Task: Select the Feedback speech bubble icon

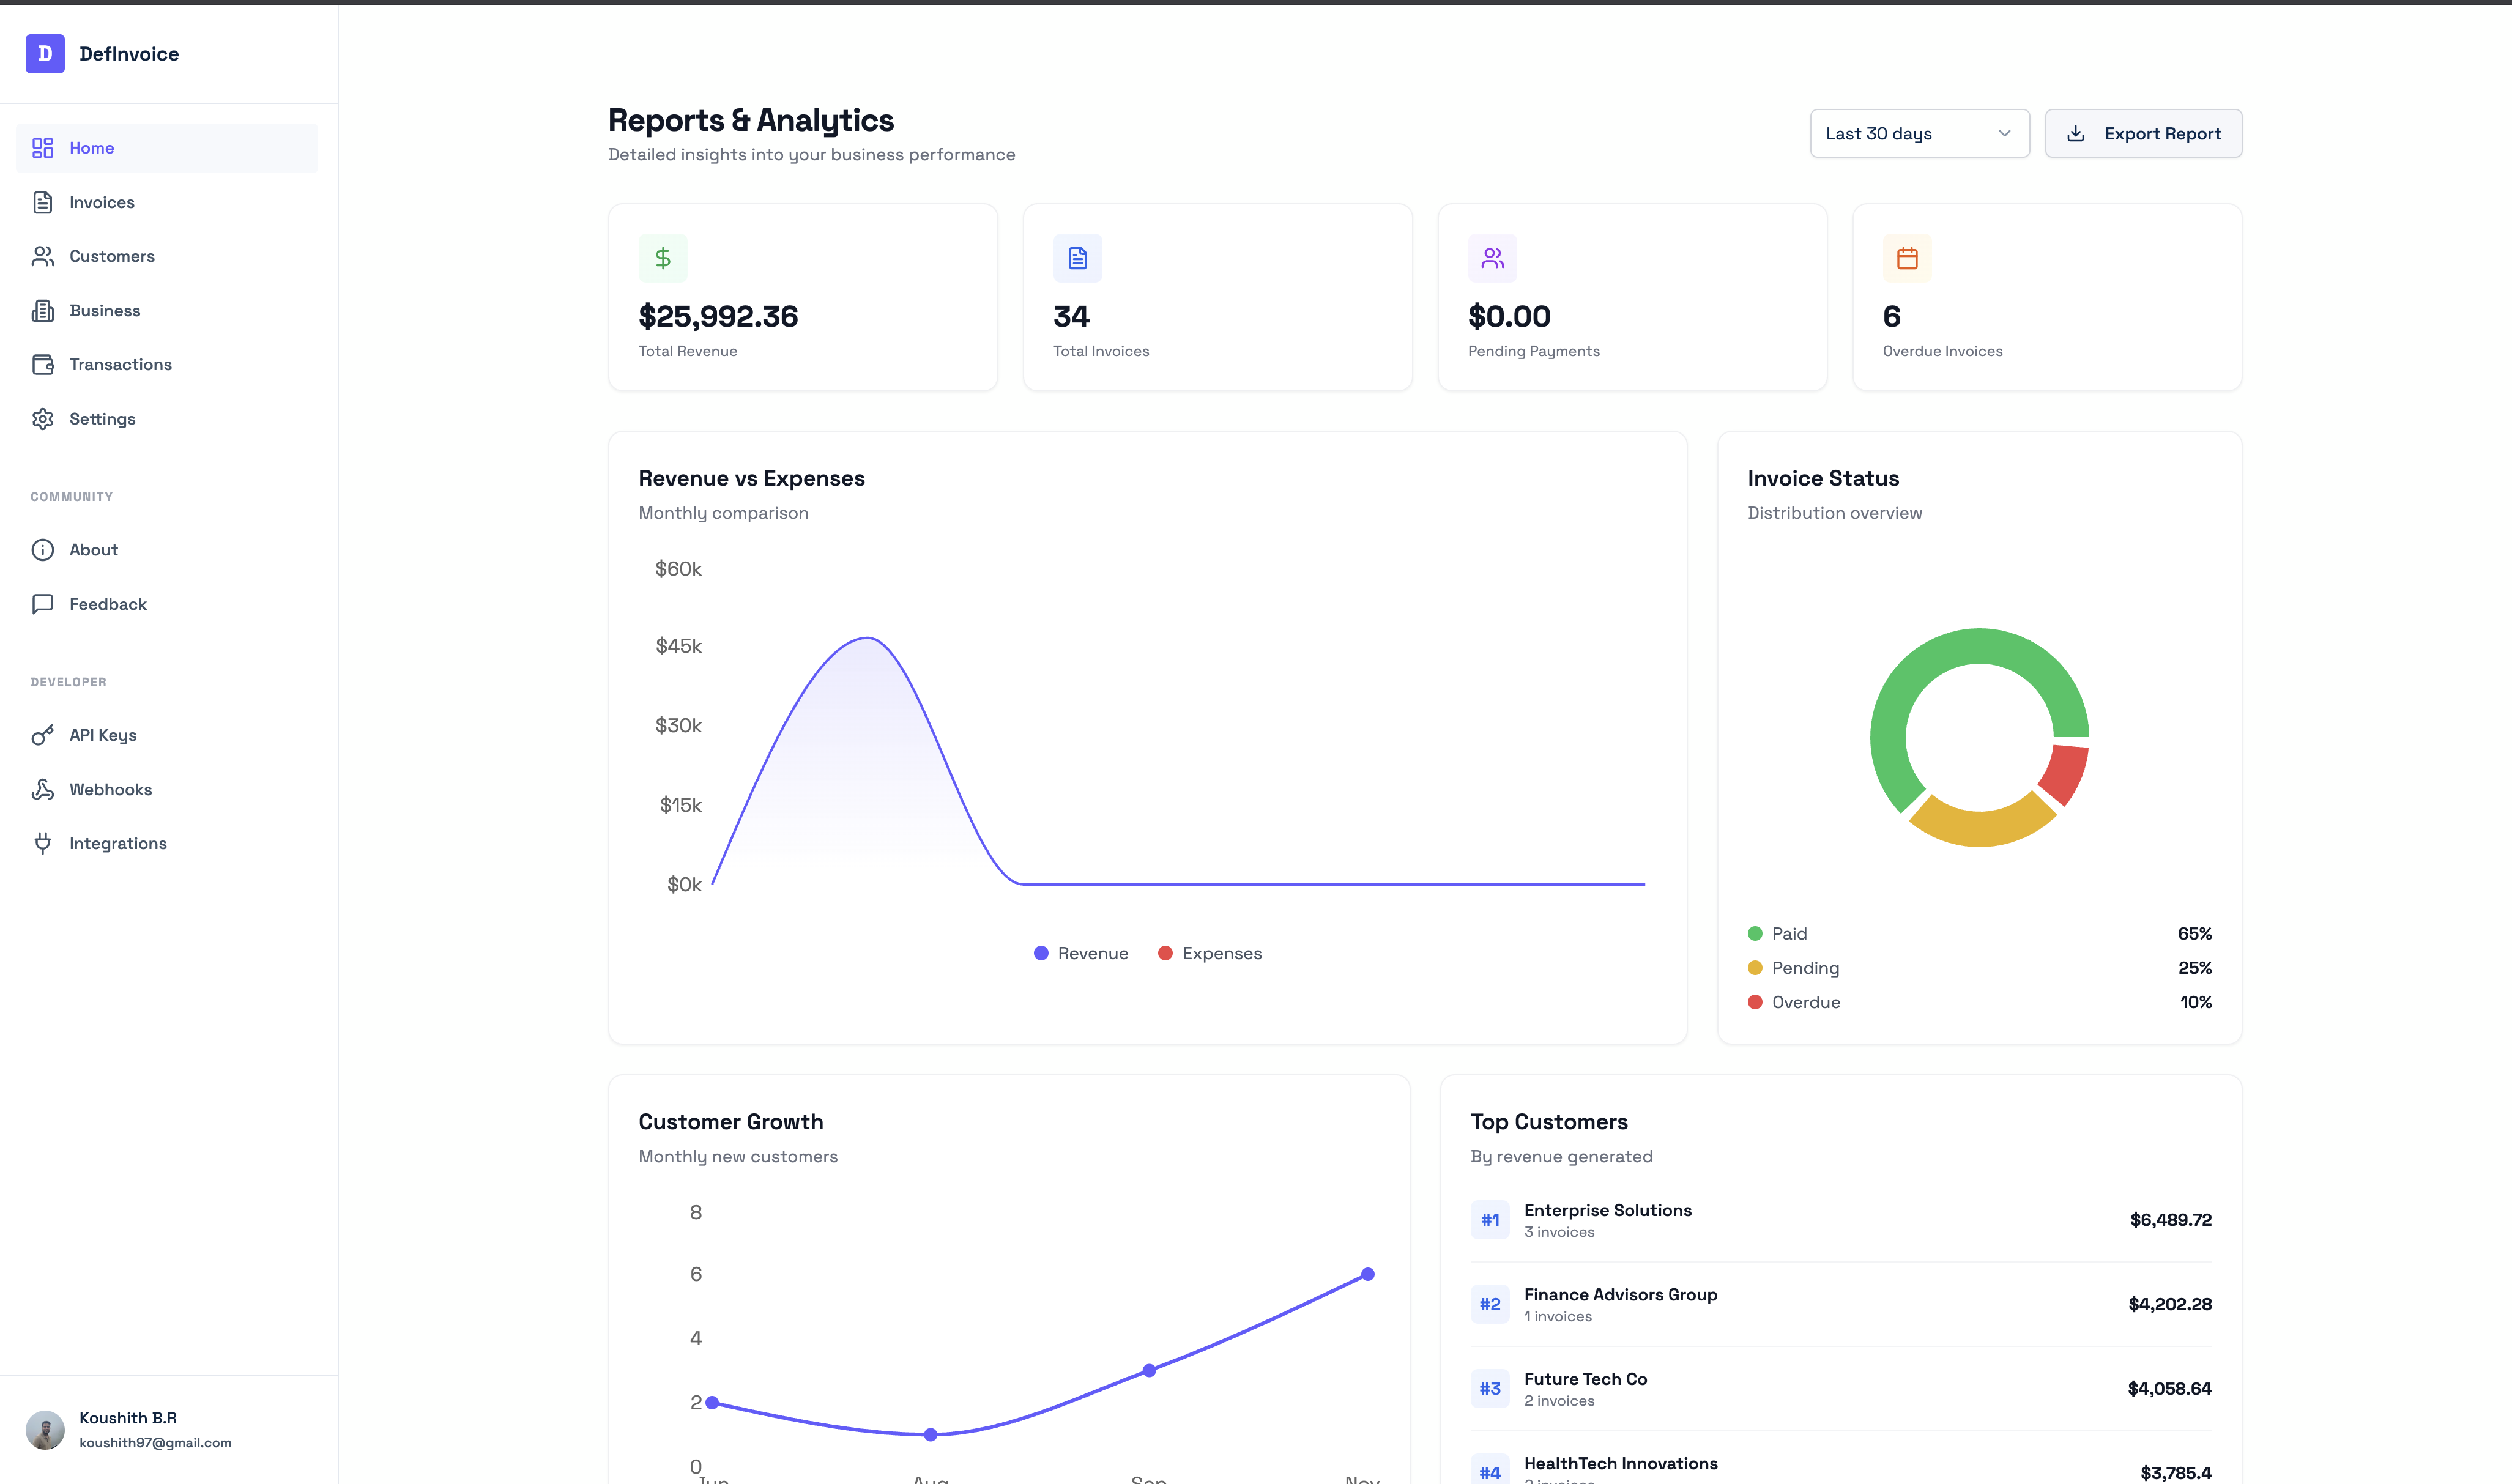Action: [43, 603]
